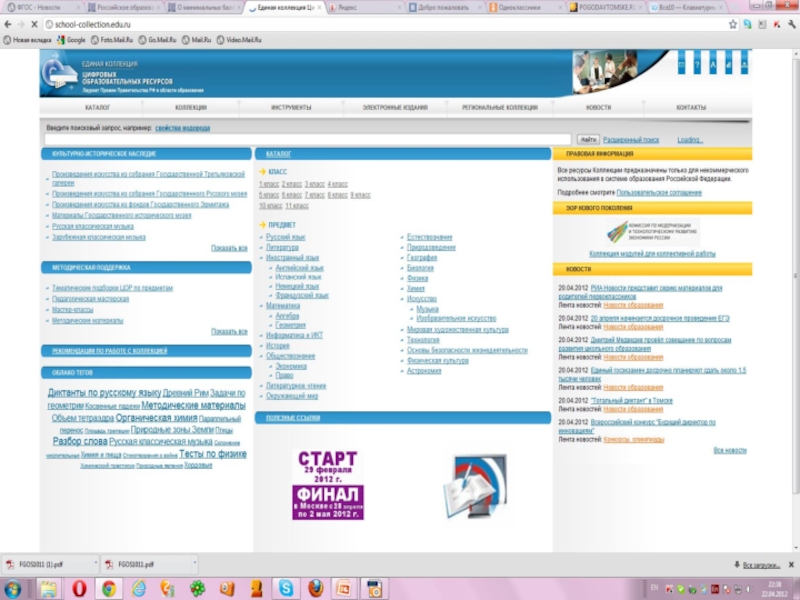Image resolution: width=800 pixels, height=600 pixels.
Task: Open dropdown arrow of FGOS2011.pdf download
Action: [x=194, y=564]
